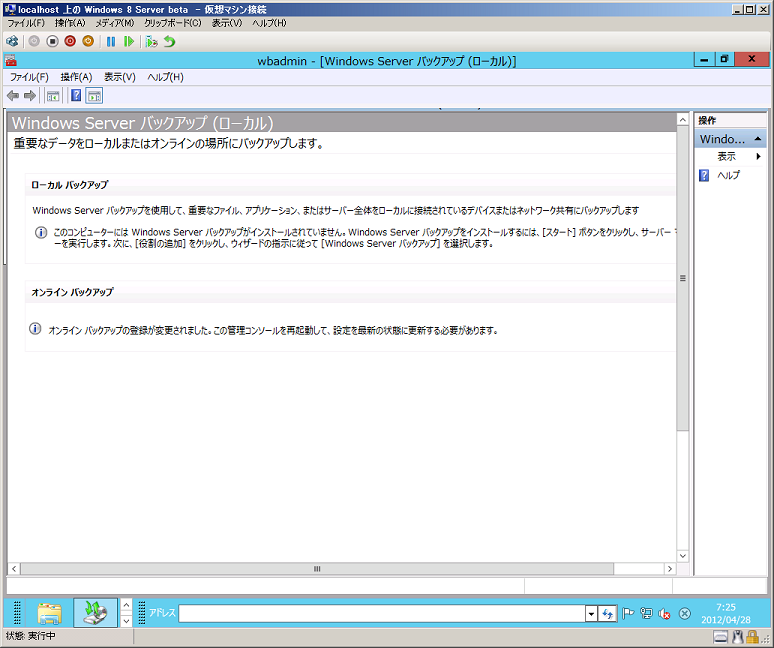Open the メディア(M) menu of VM window
The height and width of the screenshot is (648, 774).
pos(114,23)
